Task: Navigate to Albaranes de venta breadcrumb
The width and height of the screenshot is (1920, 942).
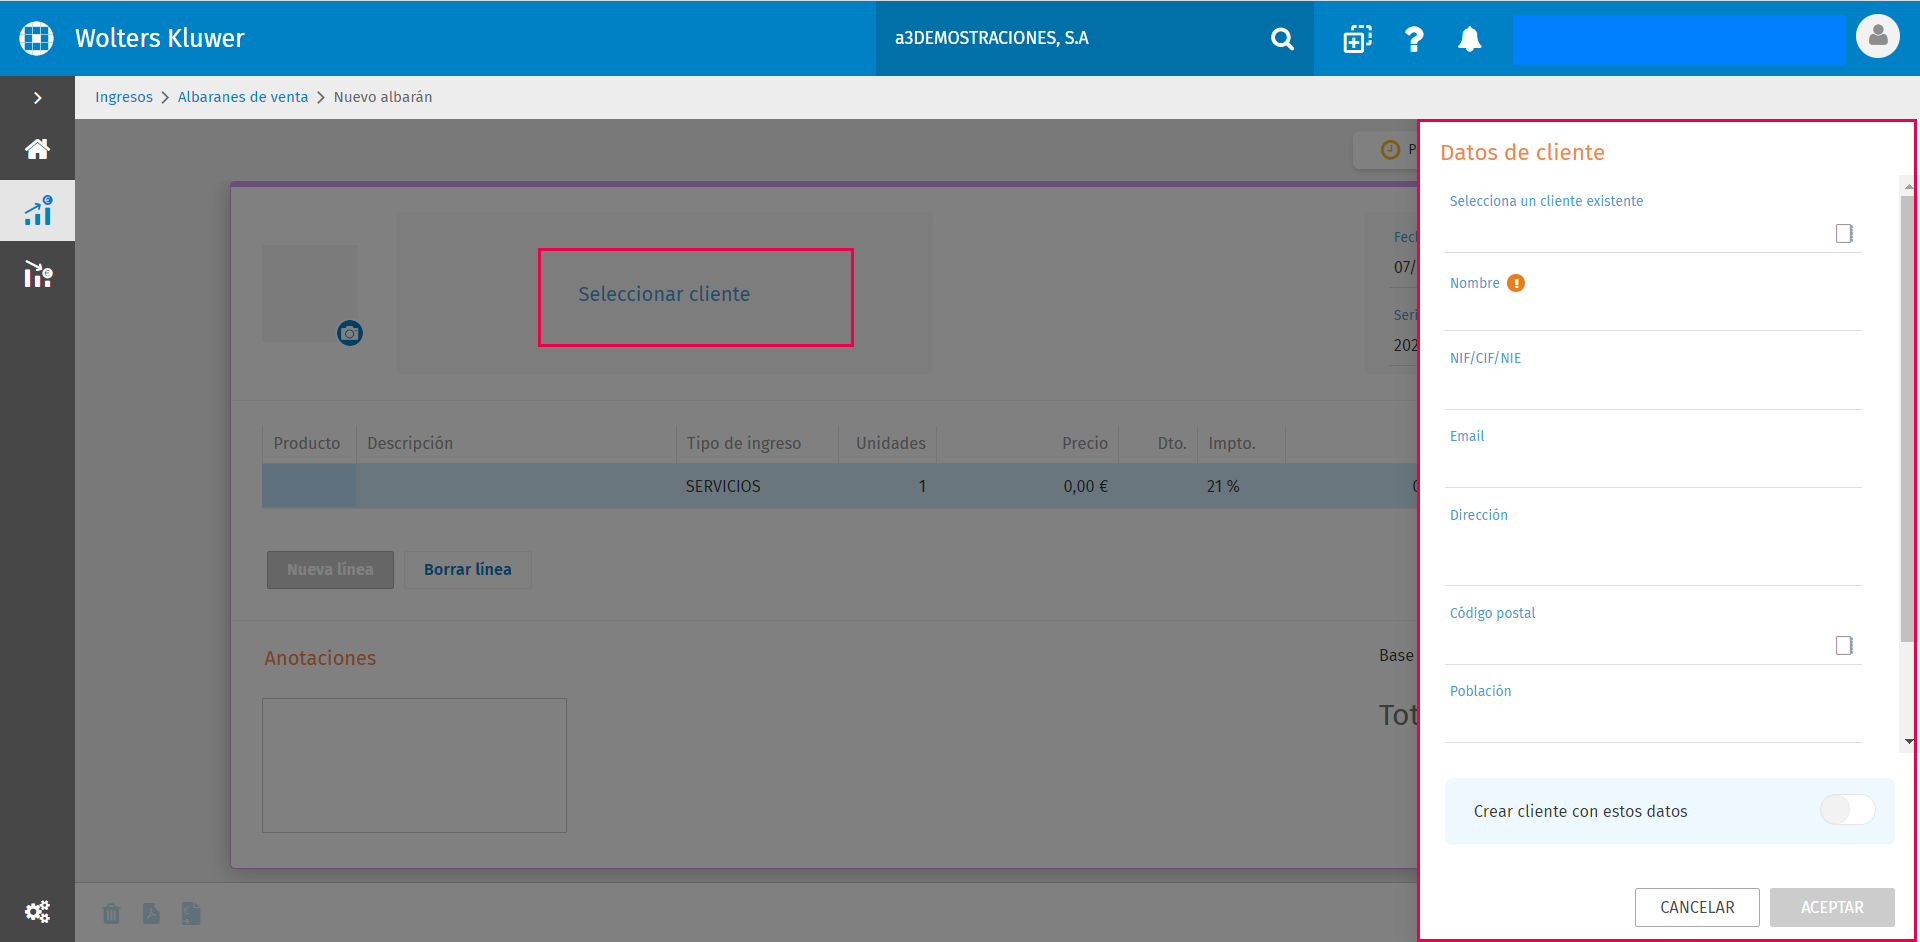Action: pos(243,97)
